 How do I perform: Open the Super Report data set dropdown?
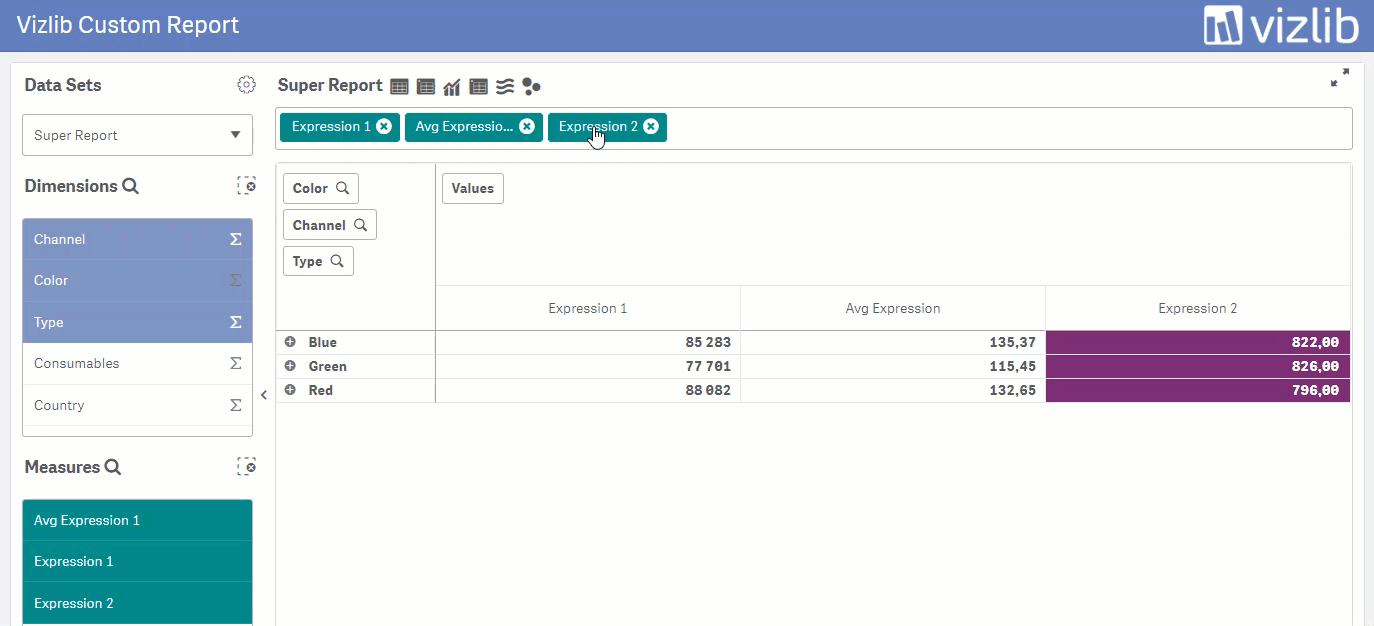coord(137,135)
